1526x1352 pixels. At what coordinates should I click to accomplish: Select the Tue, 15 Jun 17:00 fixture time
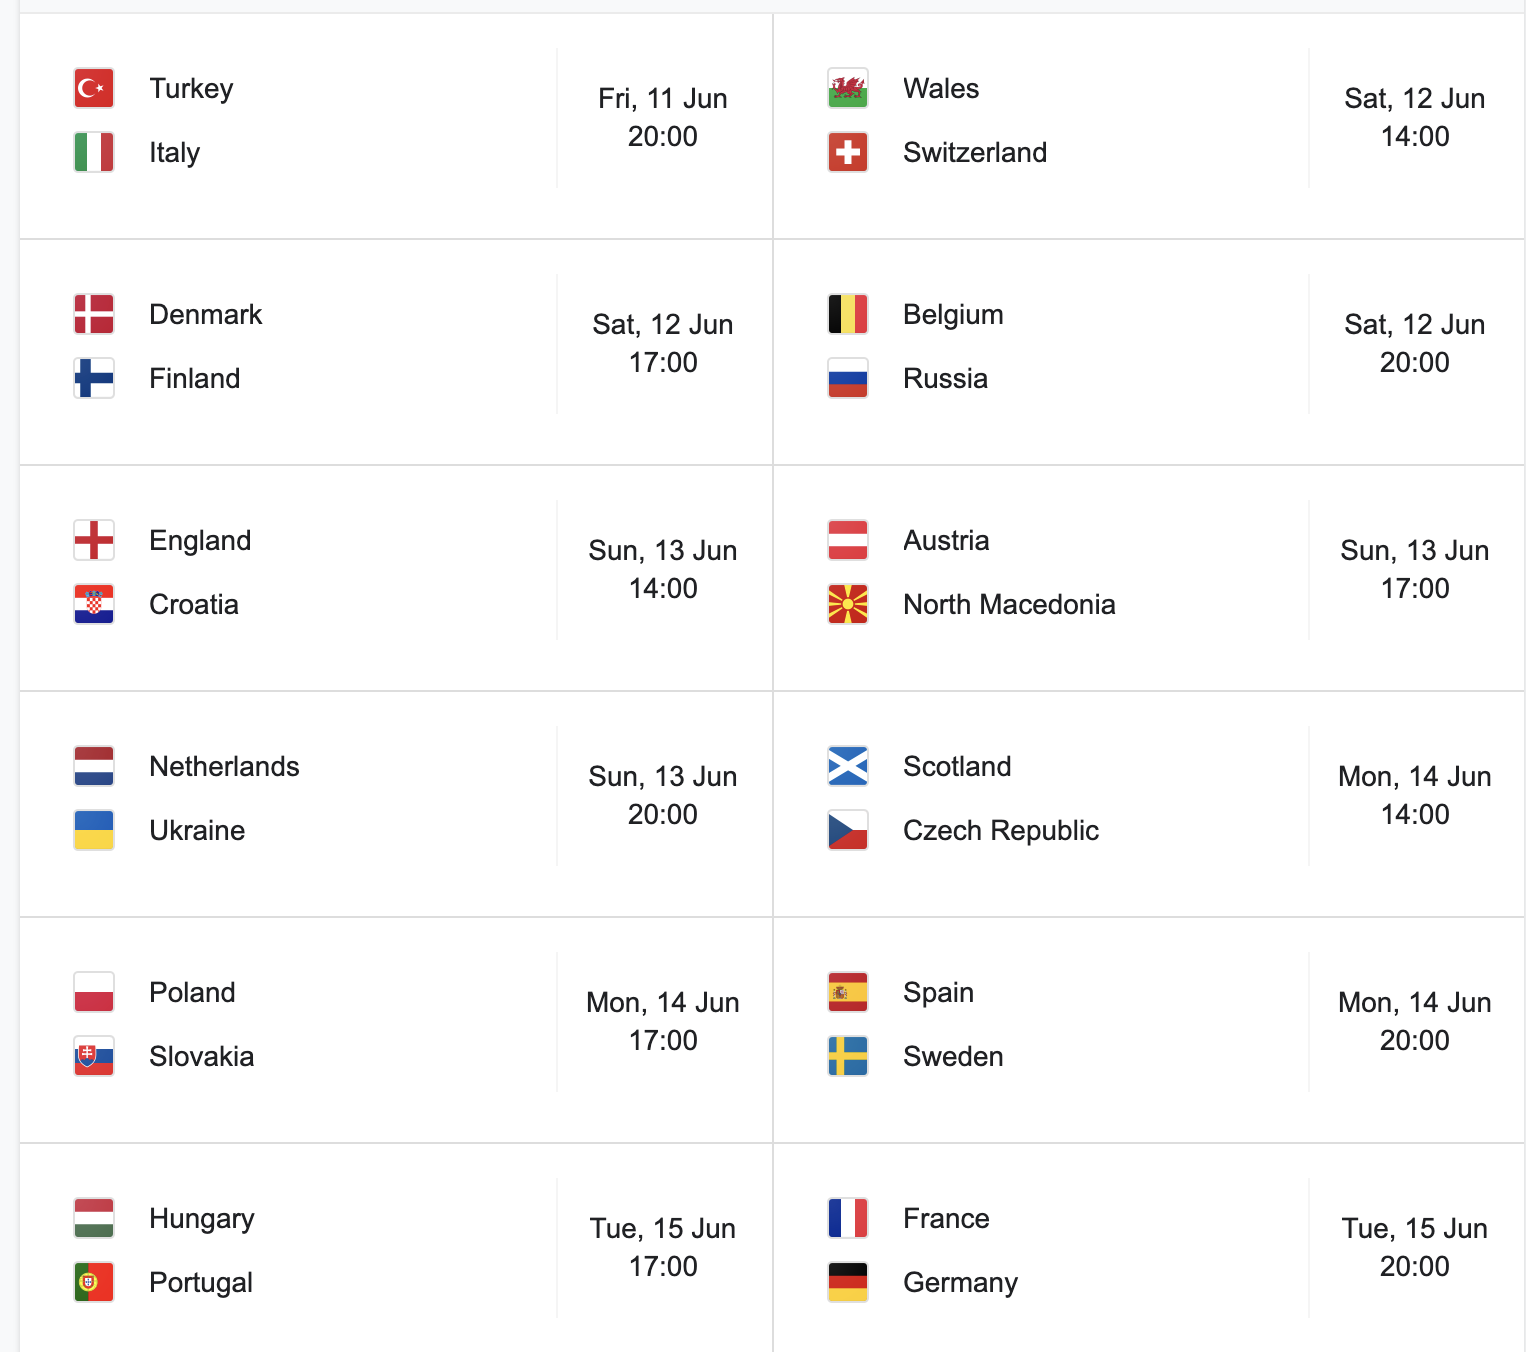click(663, 1247)
